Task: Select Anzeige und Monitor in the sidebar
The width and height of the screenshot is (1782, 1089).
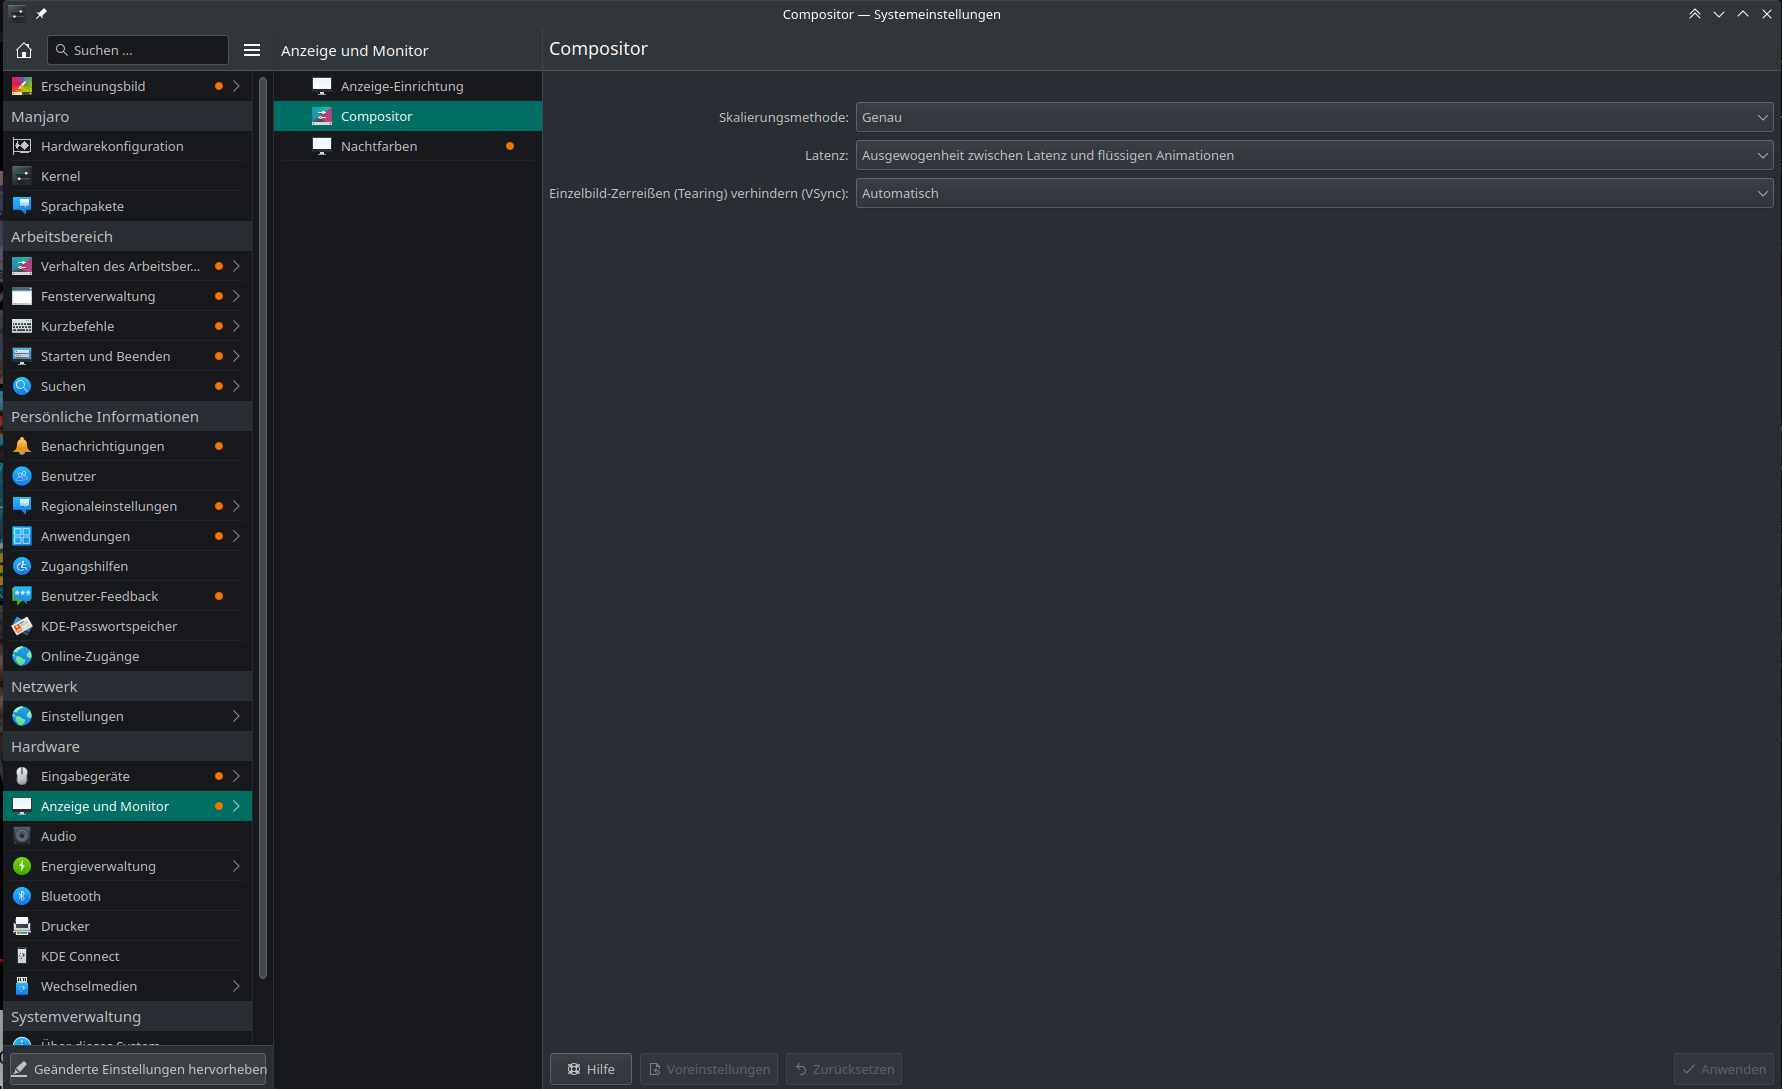Action: pyautogui.click(x=128, y=806)
